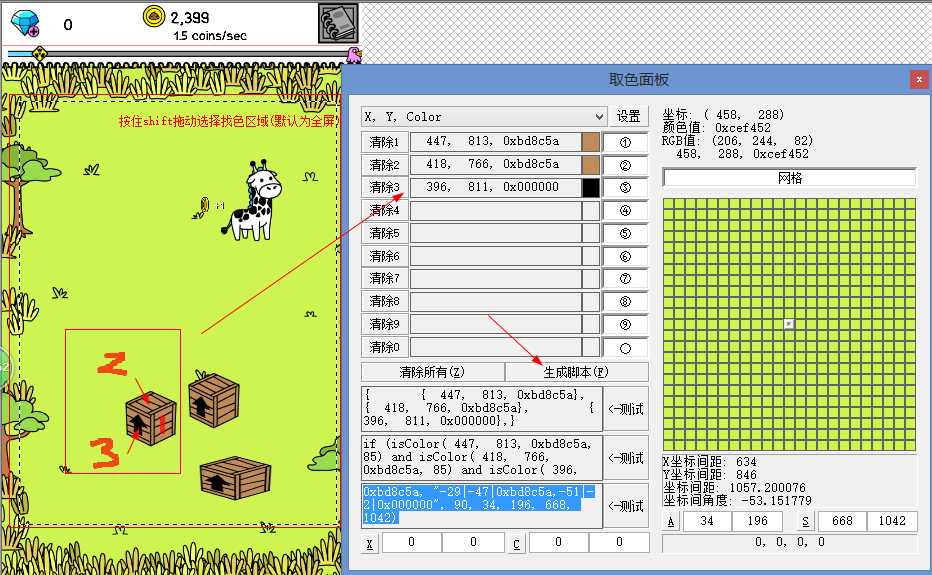Test the isColor script output
The image size is (932, 575).
[x=626, y=458]
